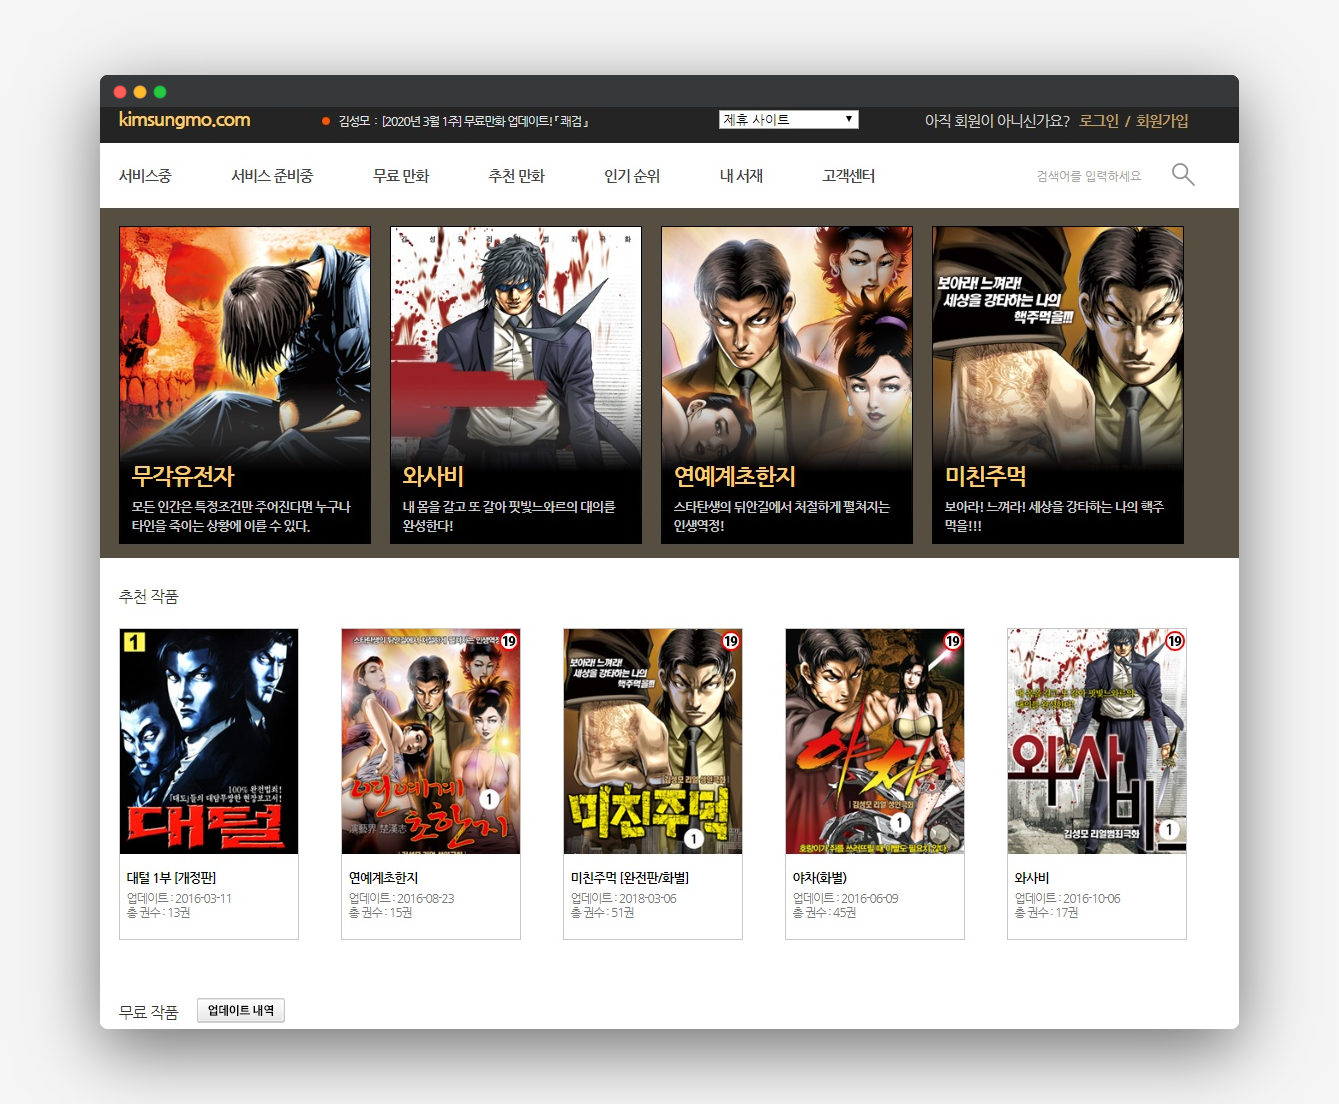Click the 무료 작품 section heading
1339x1104 pixels.
point(148,1012)
